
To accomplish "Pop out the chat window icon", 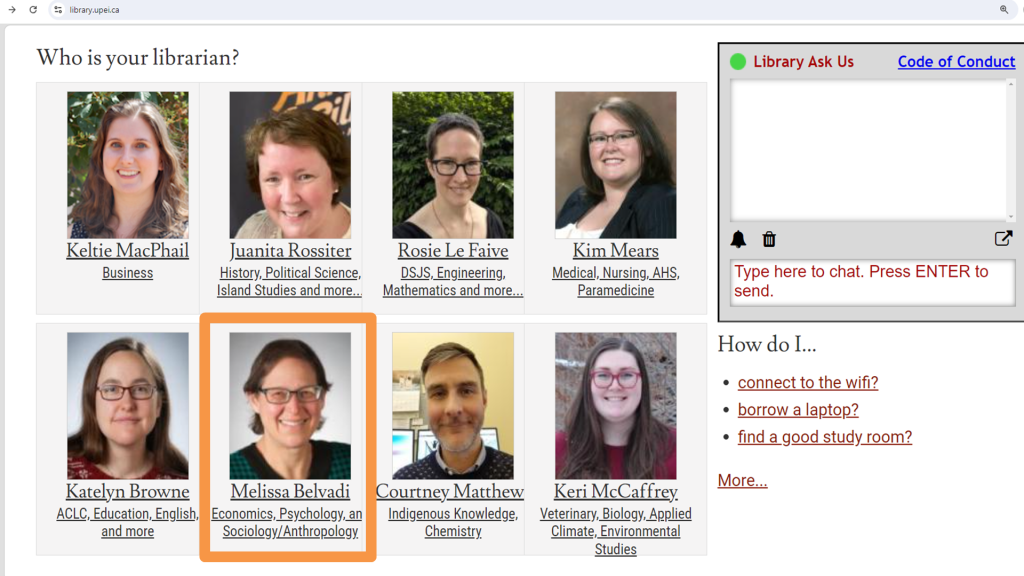I will click(1003, 238).
